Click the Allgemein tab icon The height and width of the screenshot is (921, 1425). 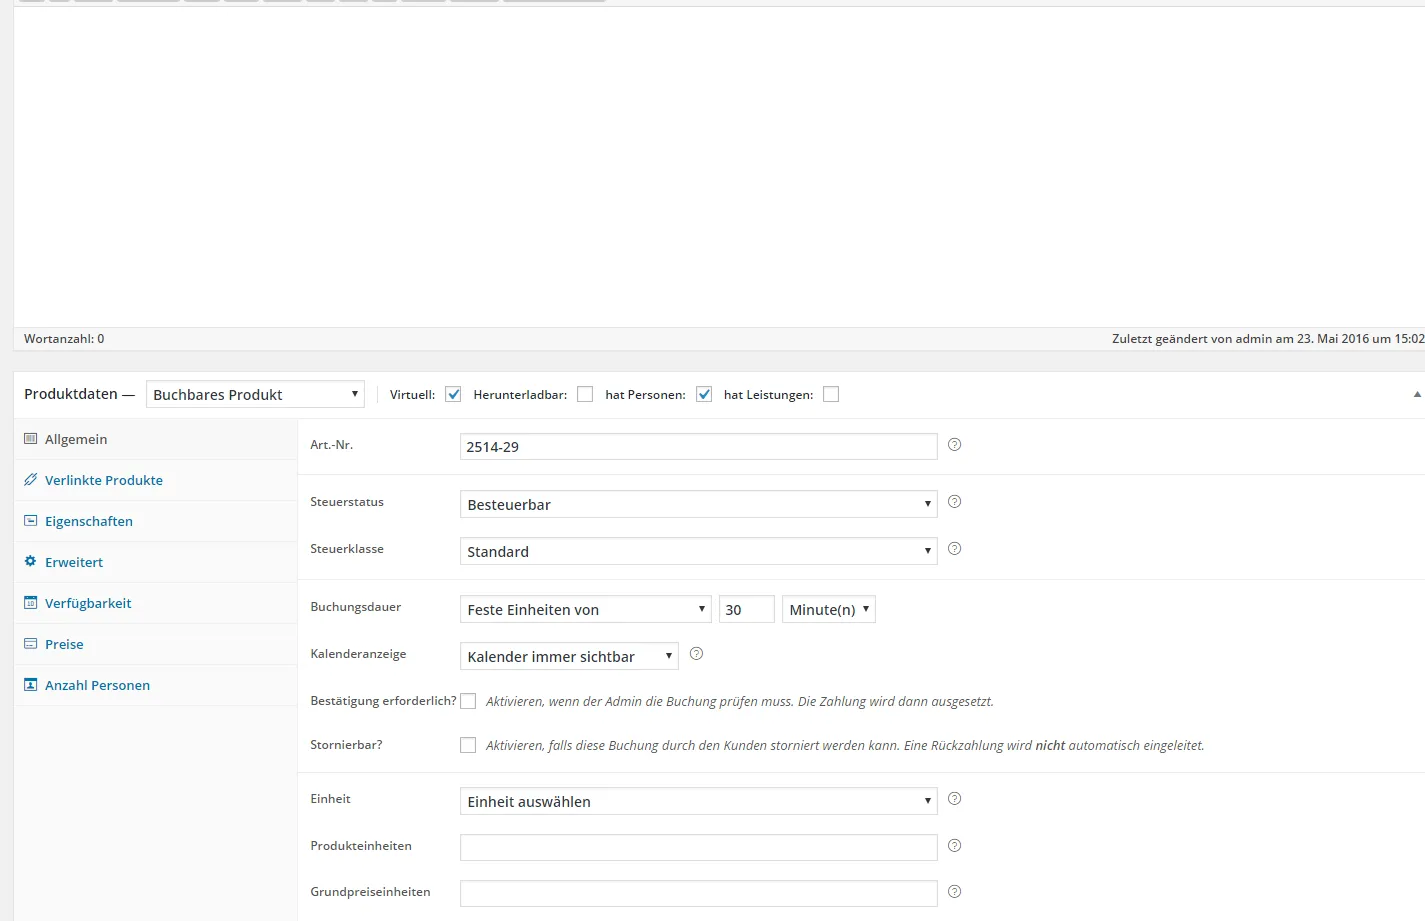(x=30, y=439)
